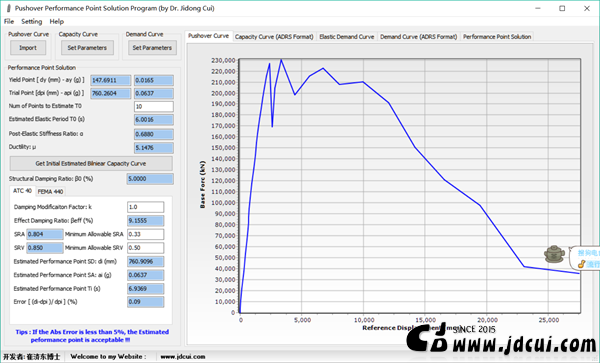
Task: Import a pushover curve
Action: [28, 48]
